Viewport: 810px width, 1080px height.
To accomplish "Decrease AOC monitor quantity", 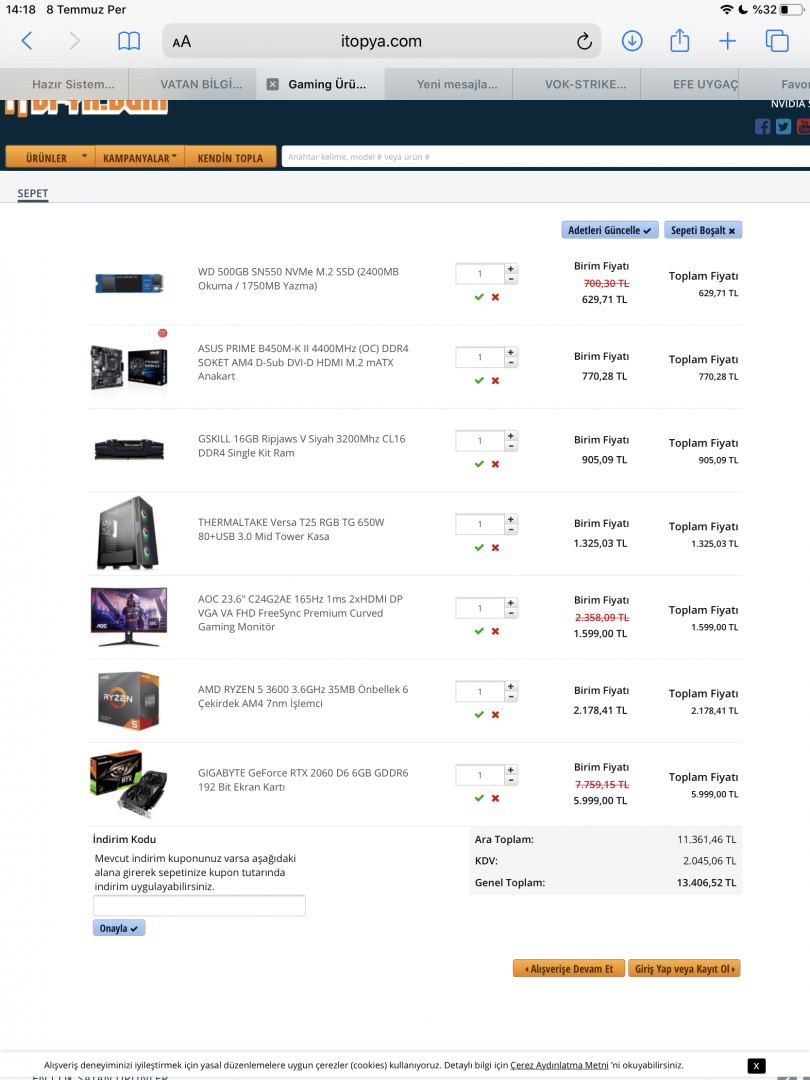I will point(511,613).
